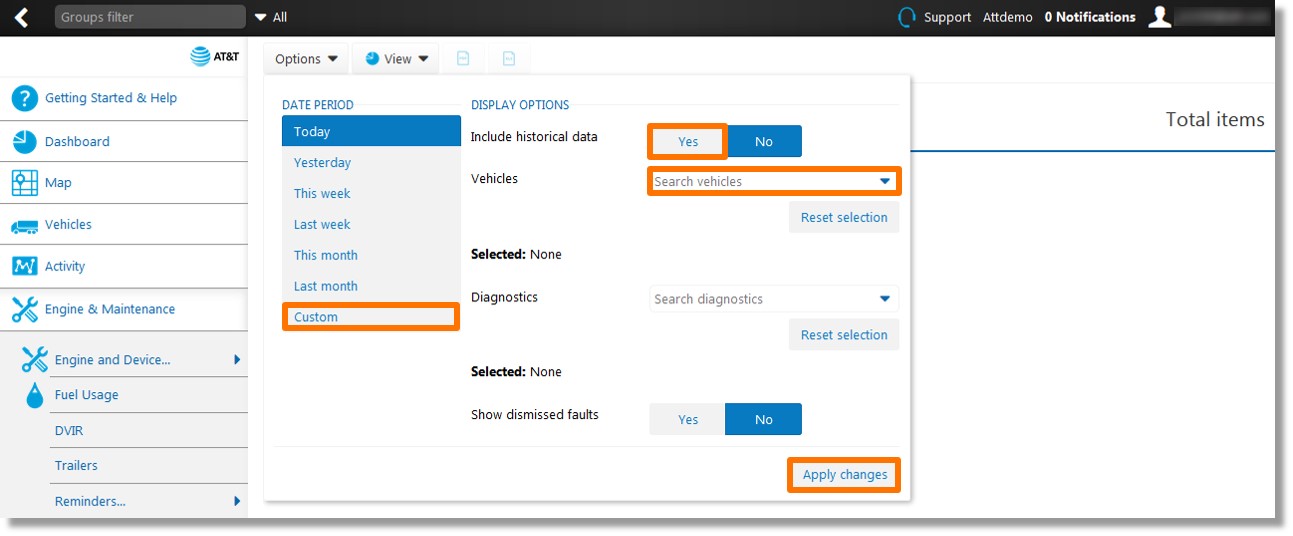Image resolution: width=1293 pixels, height=536 pixels.
Task: Open the Dashboard pie chart icon
Action: tap(25, 141)
